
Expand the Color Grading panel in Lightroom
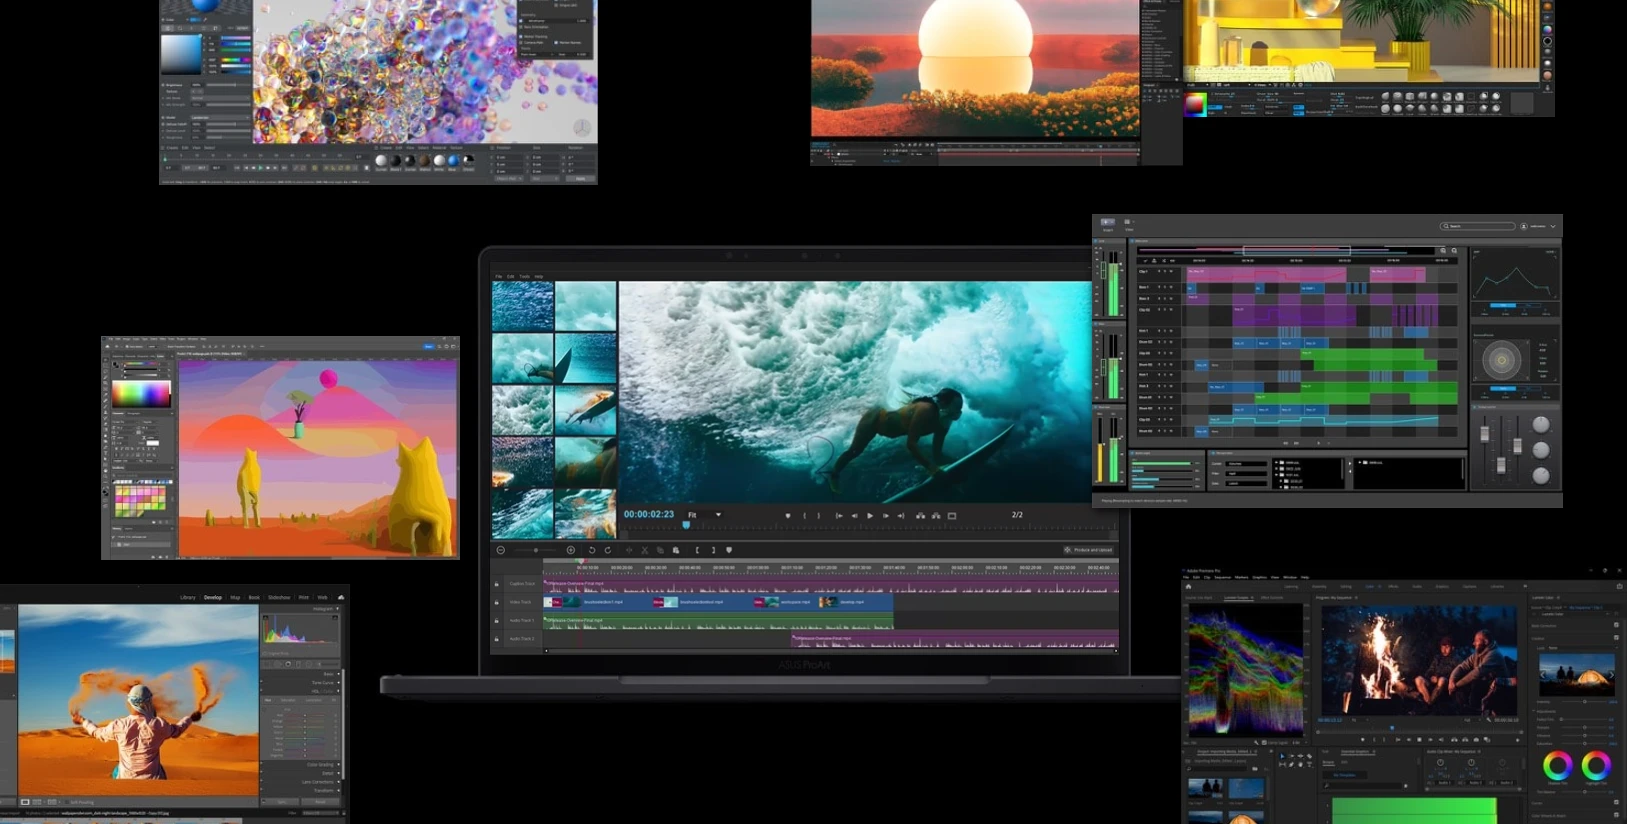click(x=320, y=765)
